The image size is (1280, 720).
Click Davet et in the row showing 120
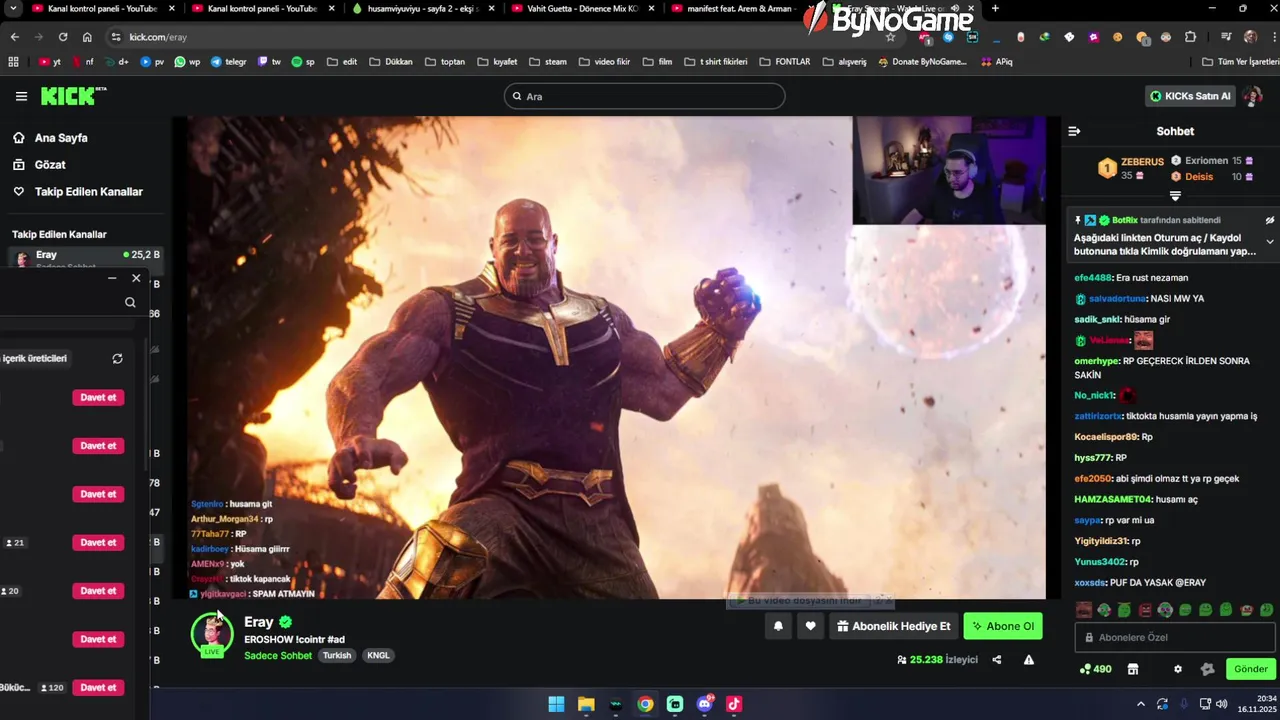pos(98,687)
